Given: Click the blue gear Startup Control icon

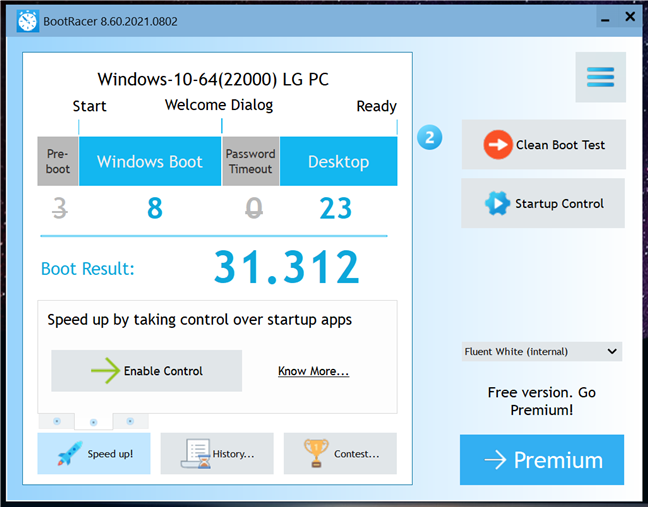Looking at the screenshot, I should pyautogui.click(x=497, y=203).
